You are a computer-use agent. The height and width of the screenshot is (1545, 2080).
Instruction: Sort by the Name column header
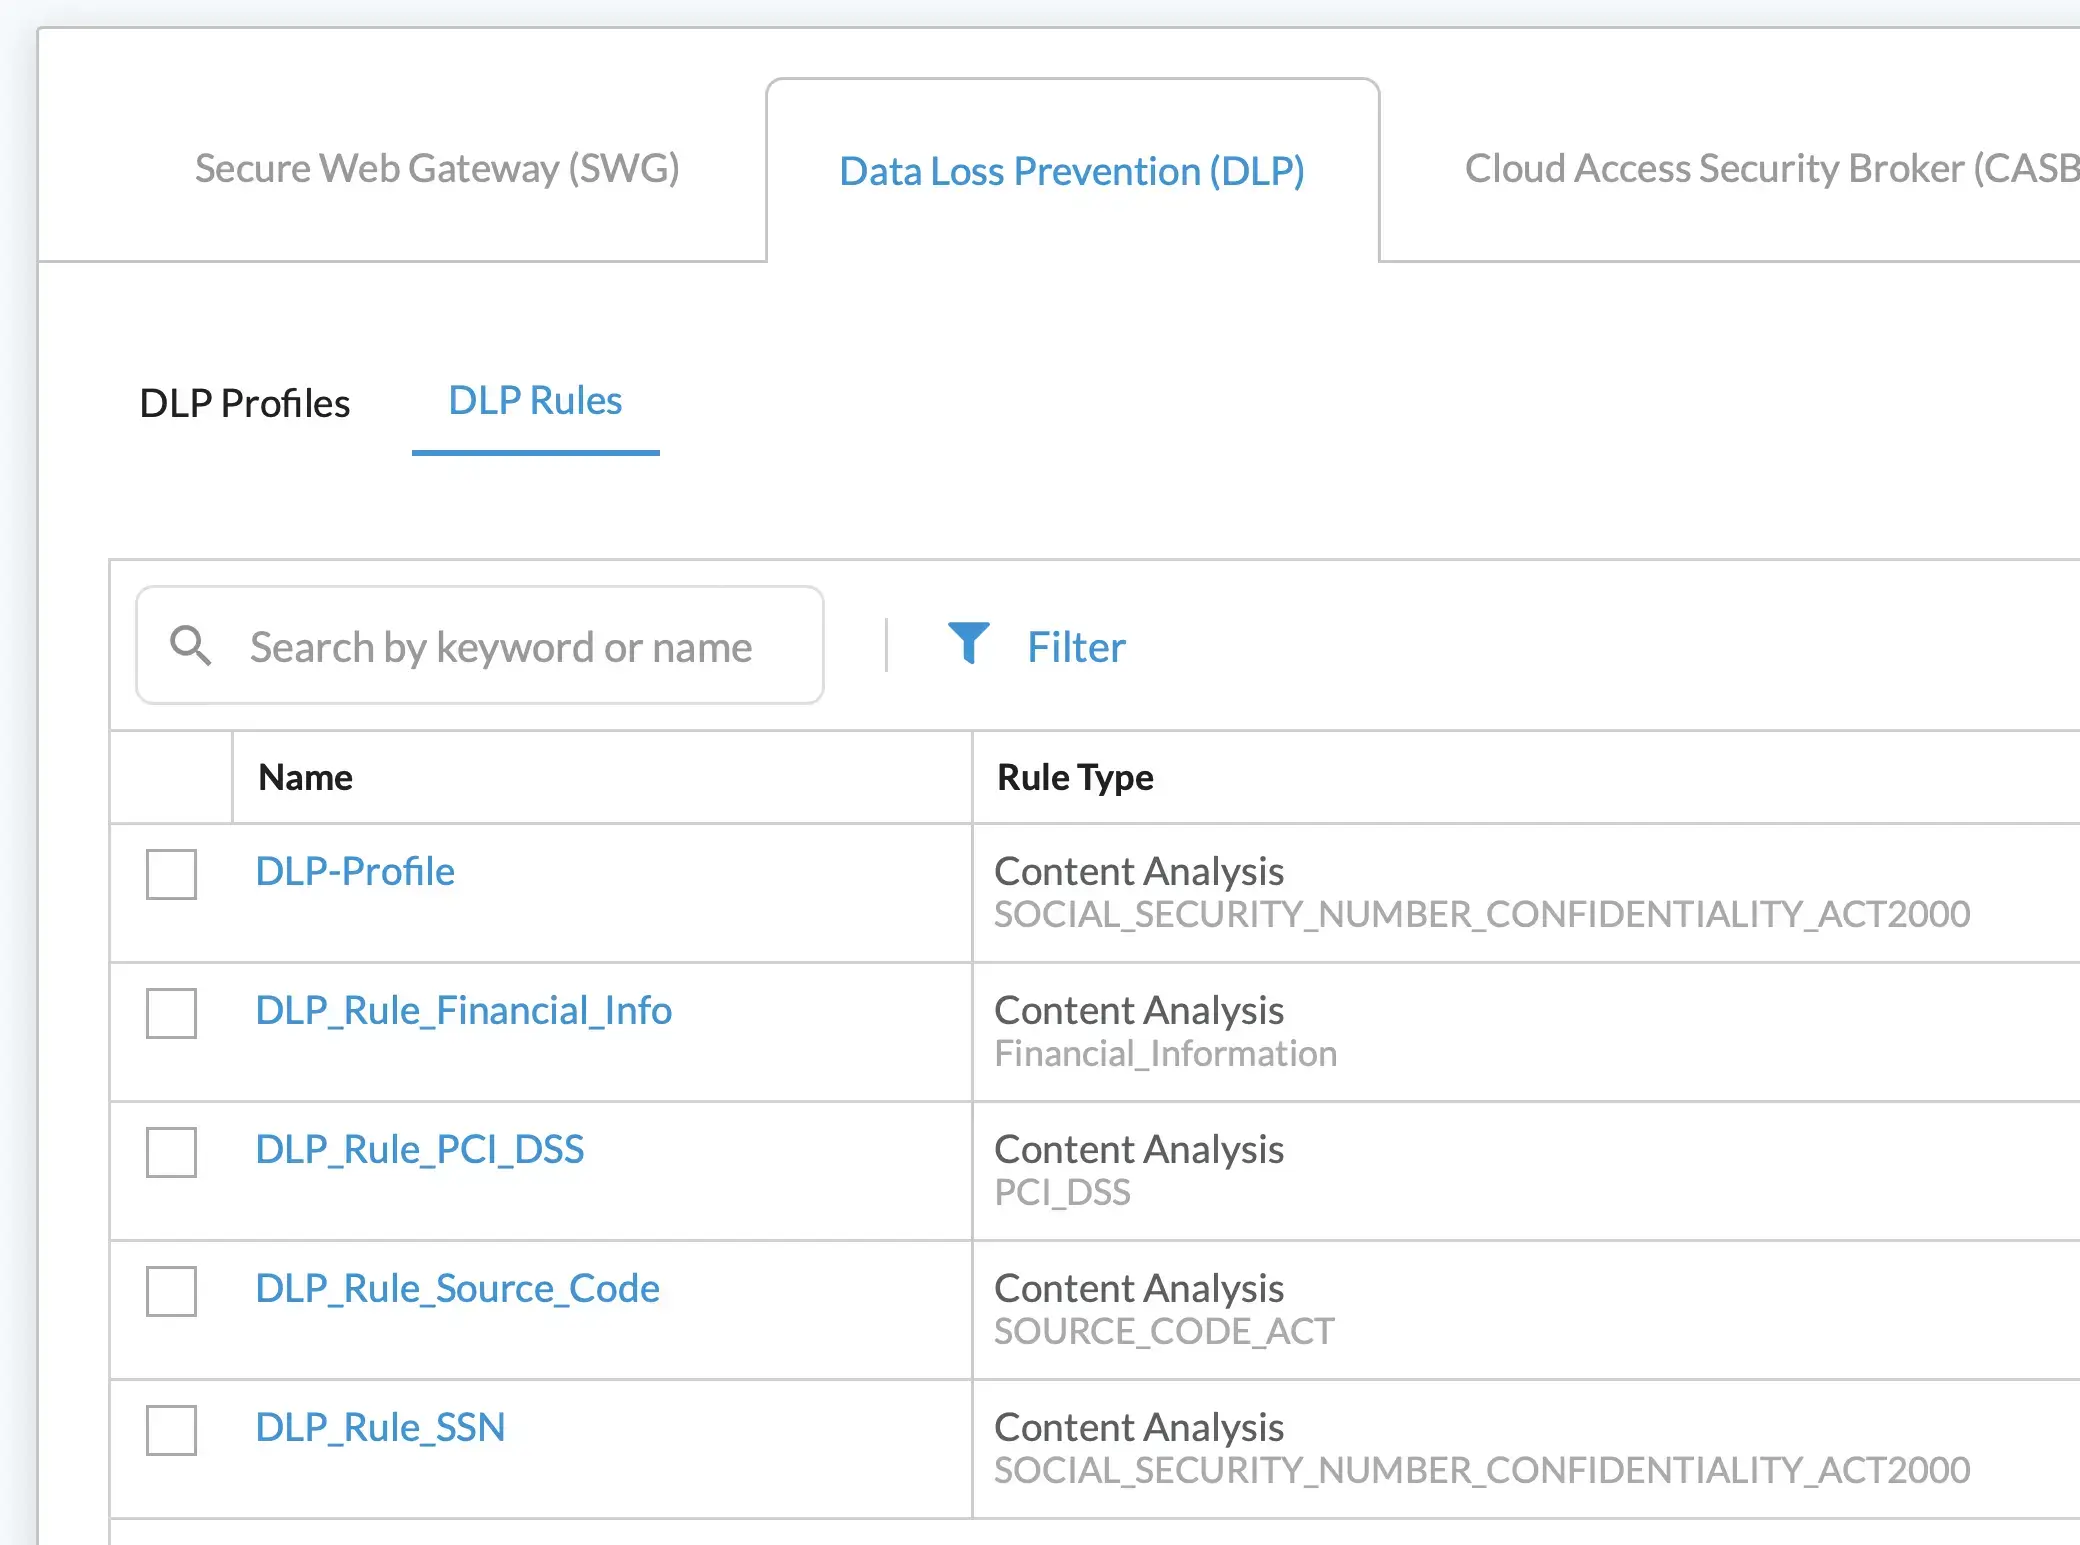[305, 777]
